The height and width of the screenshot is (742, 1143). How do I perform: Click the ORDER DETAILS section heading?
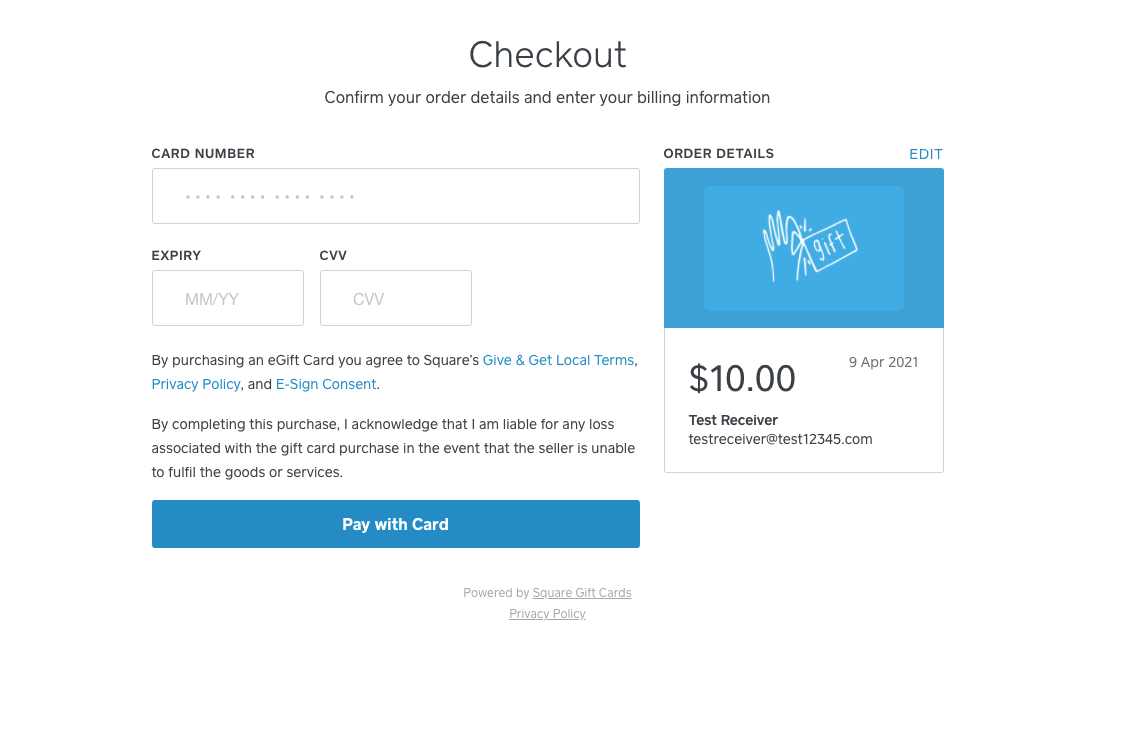tap(718, 154)
